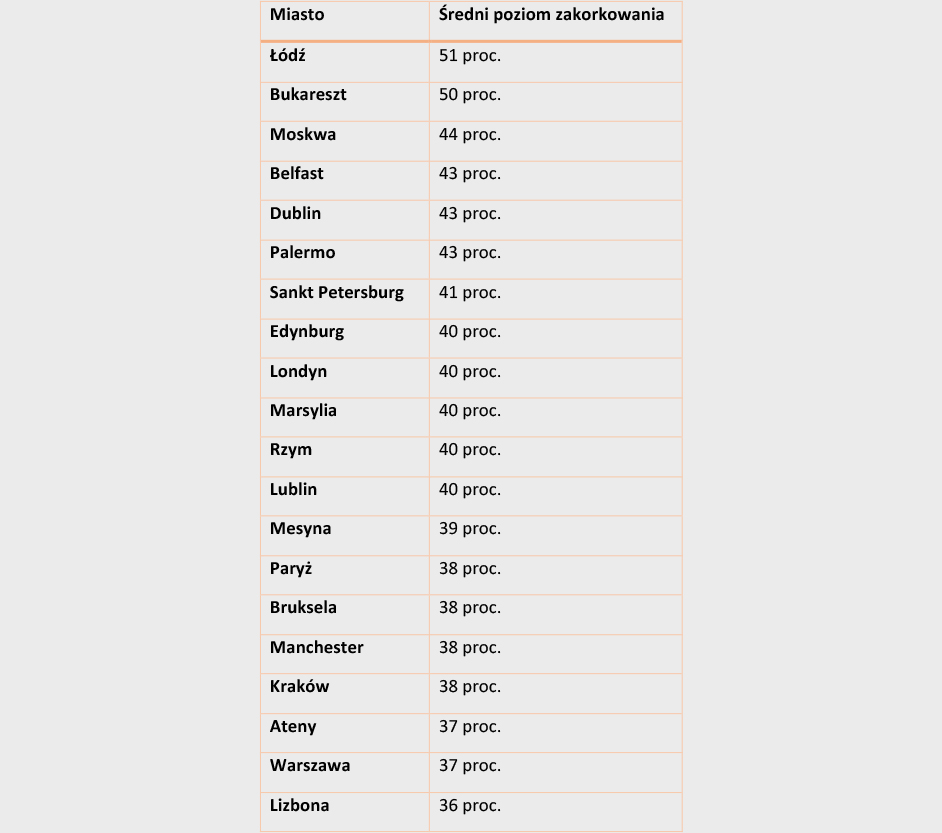
Task: Select Sankt Petersburg in the table
Action: [x=336, y=292]
